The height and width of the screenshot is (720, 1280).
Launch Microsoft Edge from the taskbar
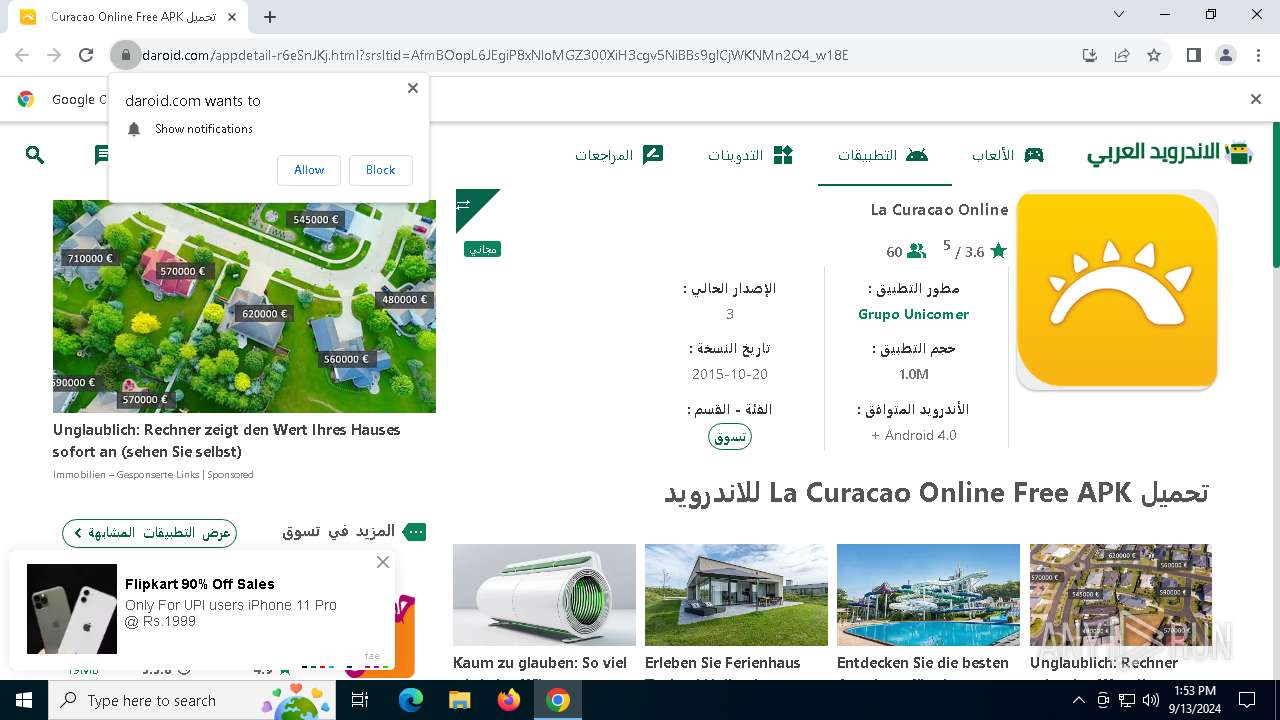(411, 700)
